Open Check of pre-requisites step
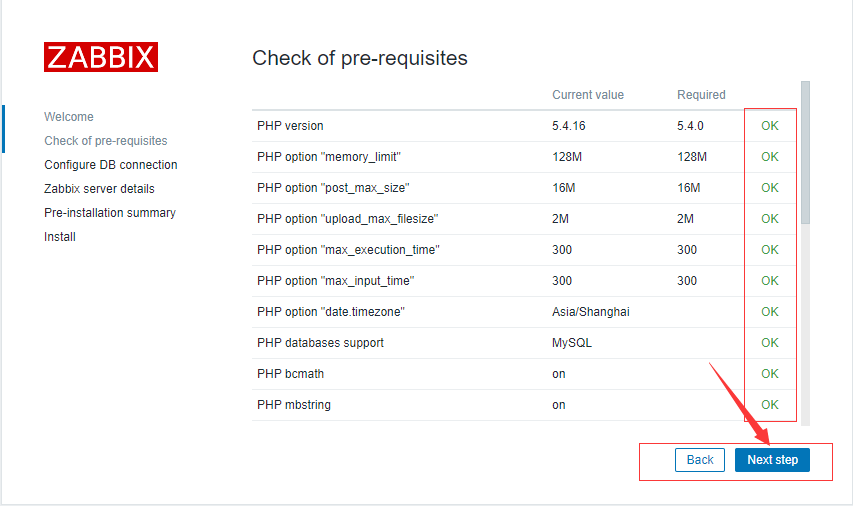853x506 pixels. (105, 141)
